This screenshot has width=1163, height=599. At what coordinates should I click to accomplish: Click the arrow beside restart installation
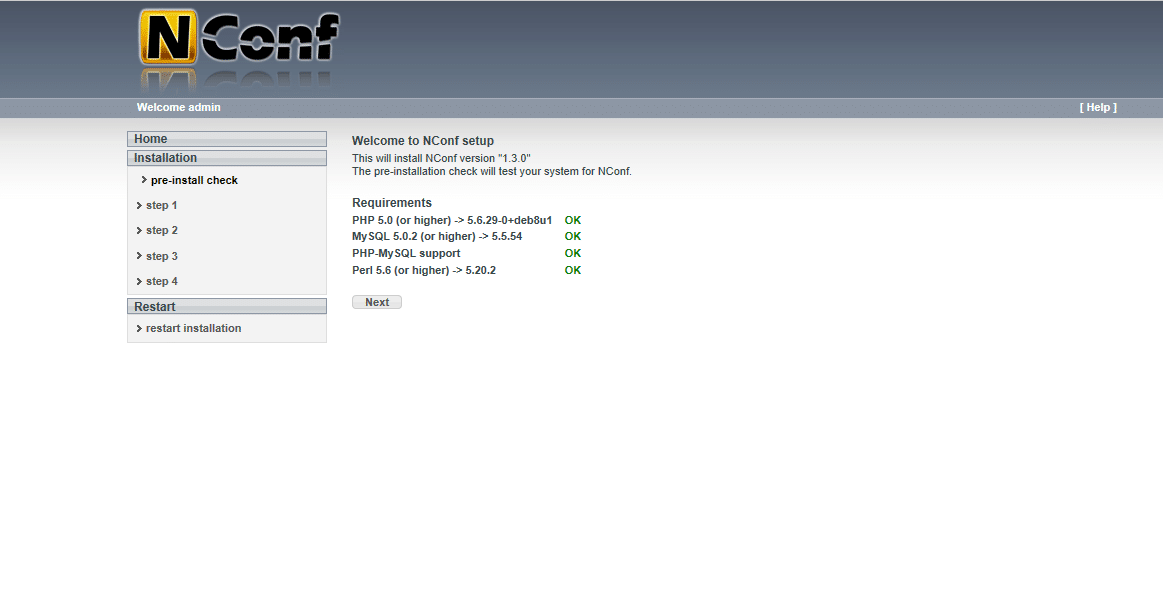coord(139,328)
